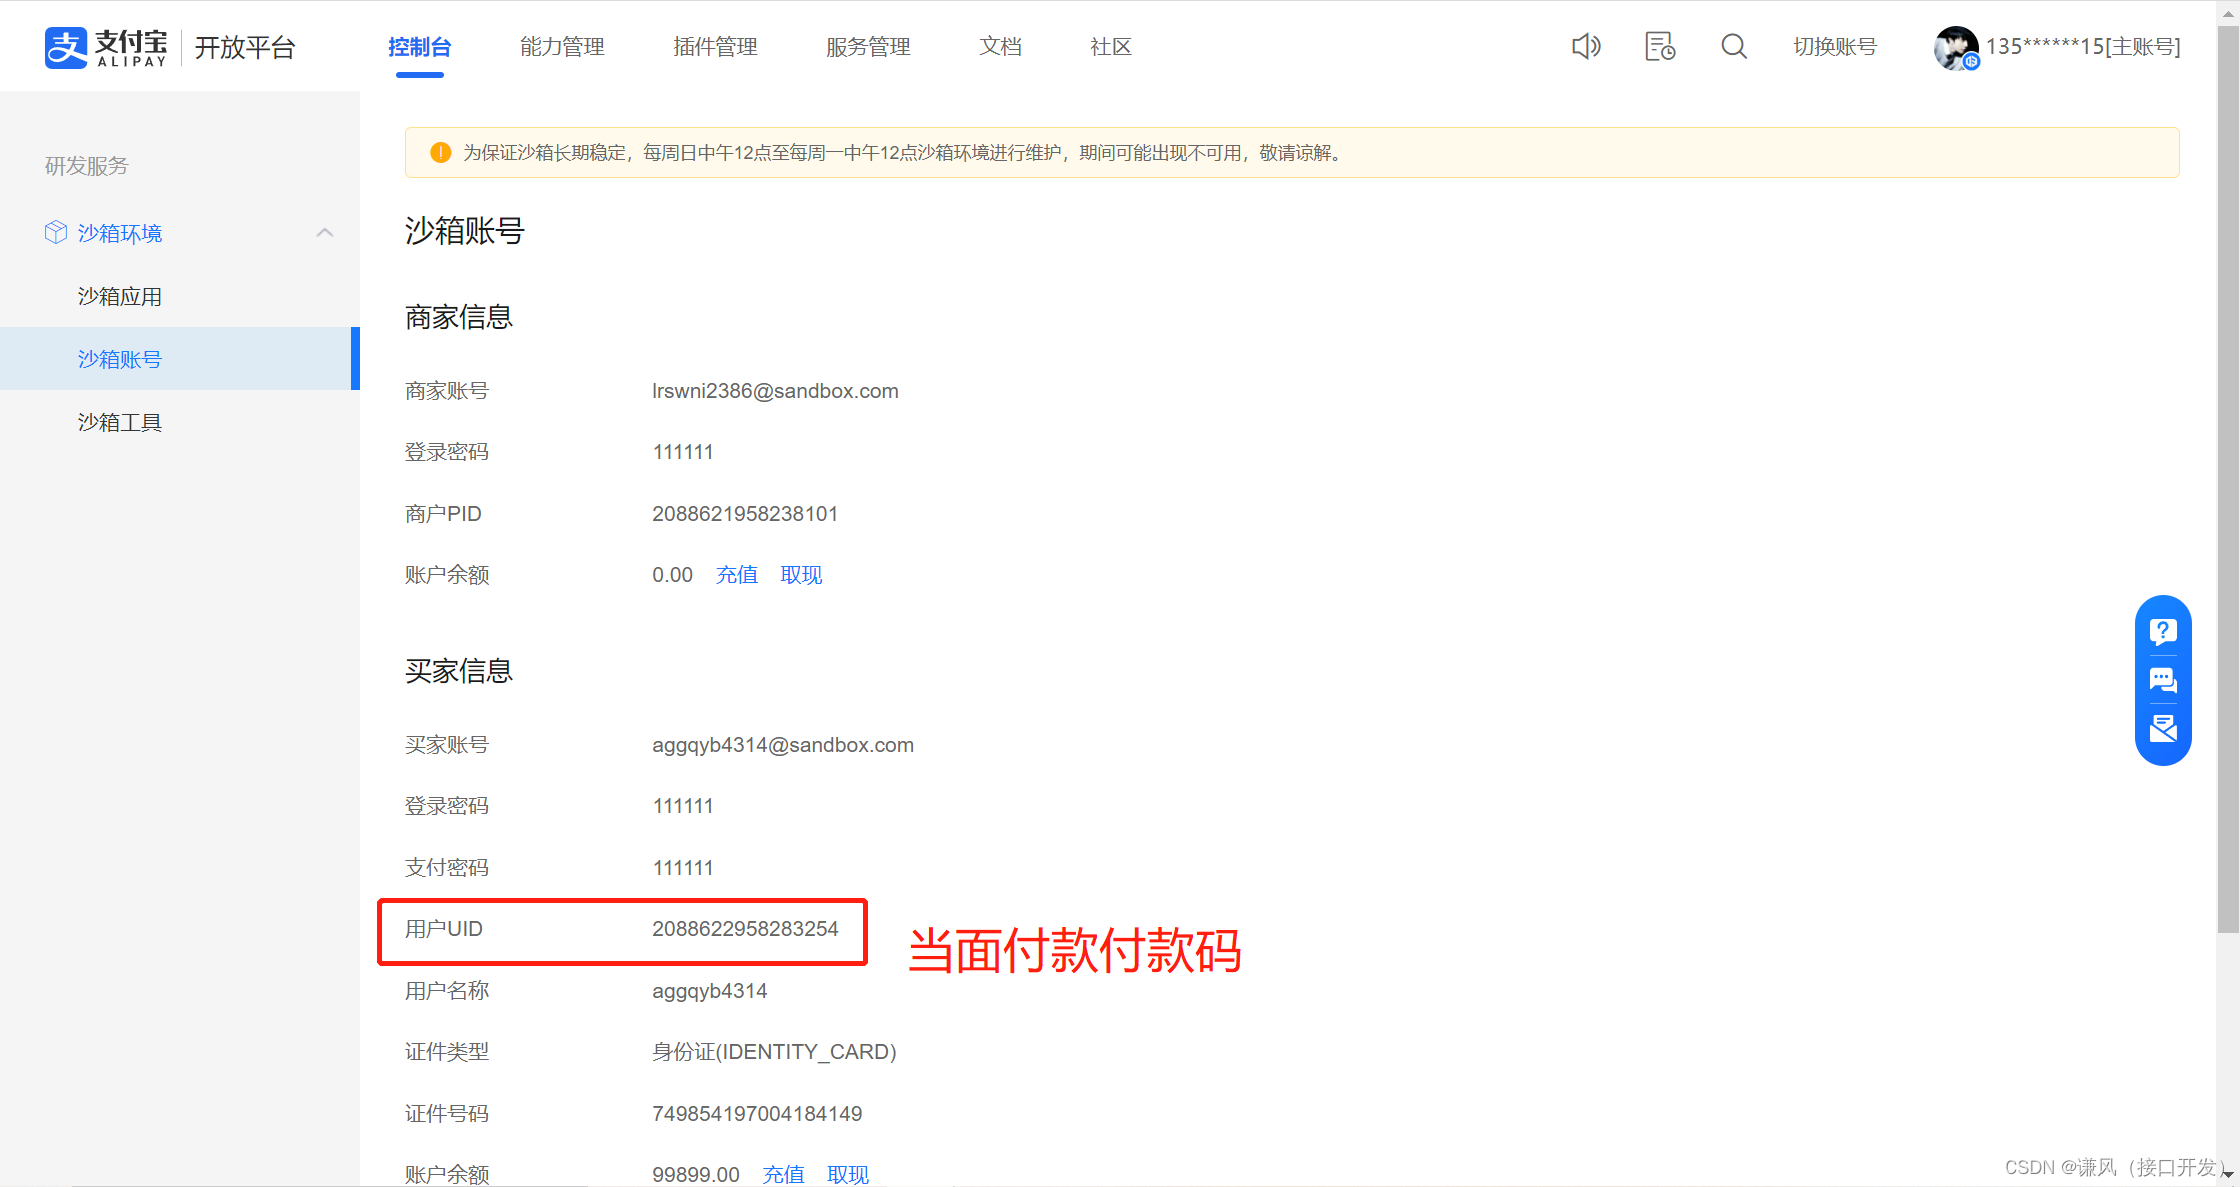Screen dimensions: 2240x1187
Task: Collapse the 沙箱环境 sidebar section
Action: (x=325, y=233)
